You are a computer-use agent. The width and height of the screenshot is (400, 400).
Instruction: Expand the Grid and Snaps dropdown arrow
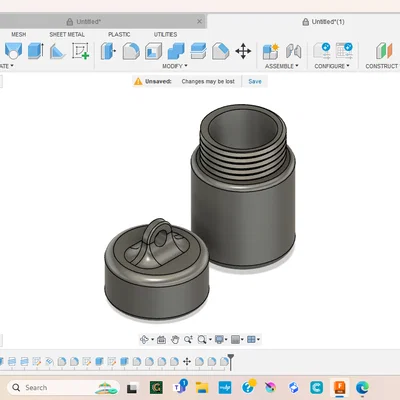click(x=242, y=340)
